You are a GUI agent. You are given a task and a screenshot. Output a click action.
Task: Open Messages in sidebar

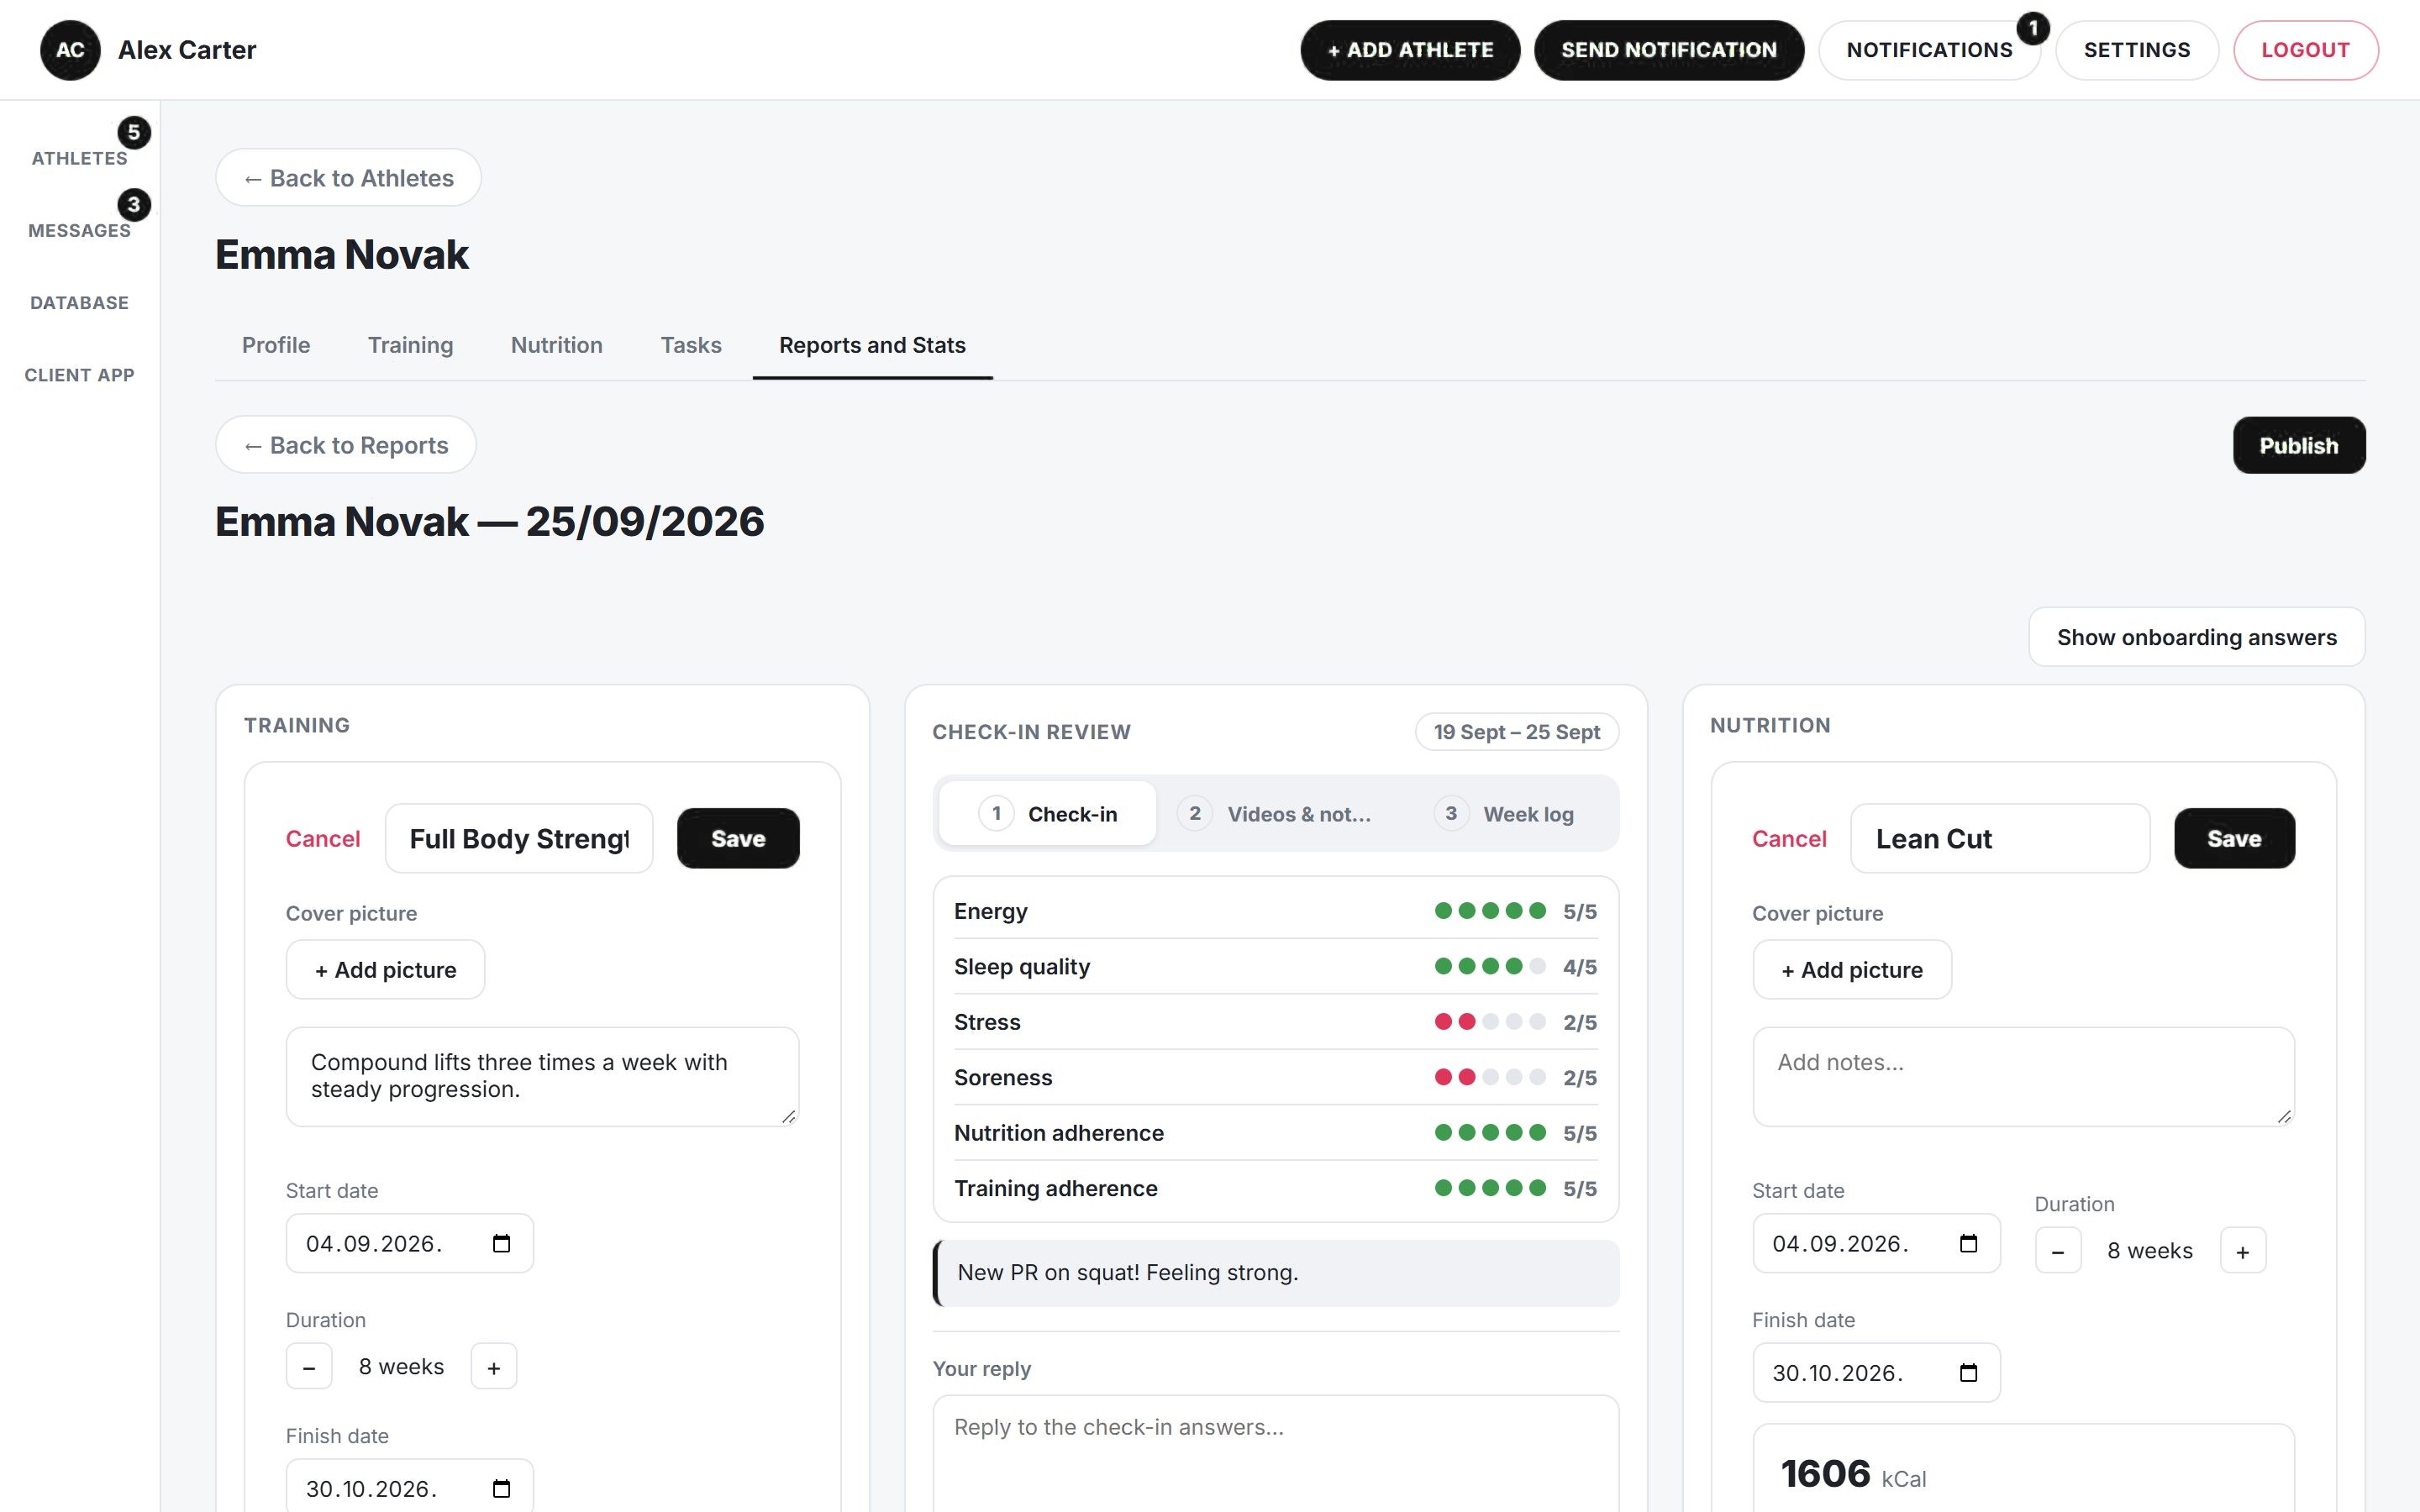(80, 230)
